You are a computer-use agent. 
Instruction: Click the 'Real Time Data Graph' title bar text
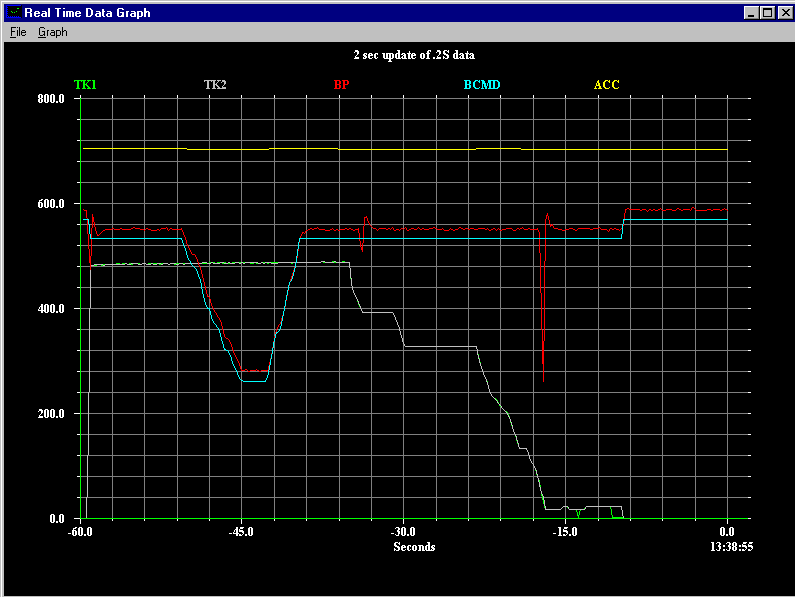click(x=88, y=13)
